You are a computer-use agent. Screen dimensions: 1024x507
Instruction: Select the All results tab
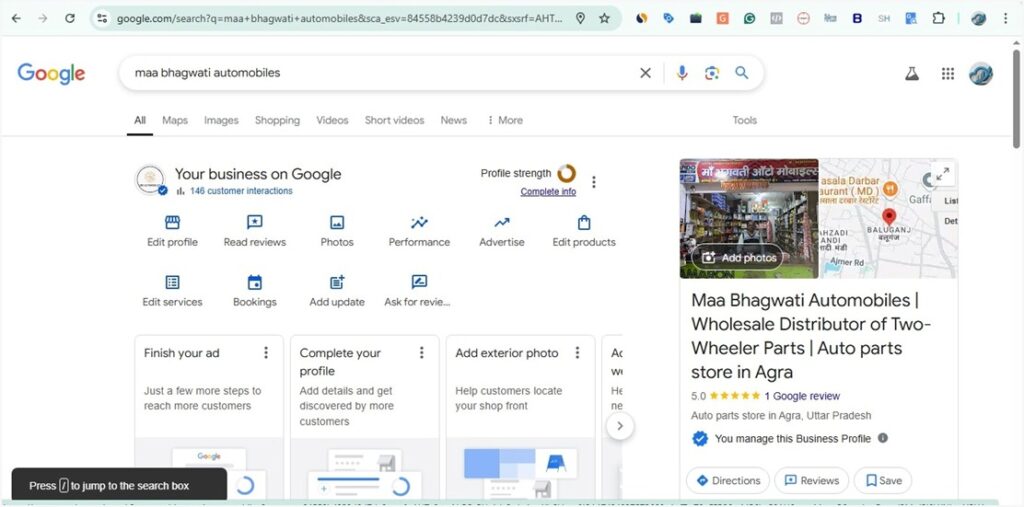click(140, 120)
